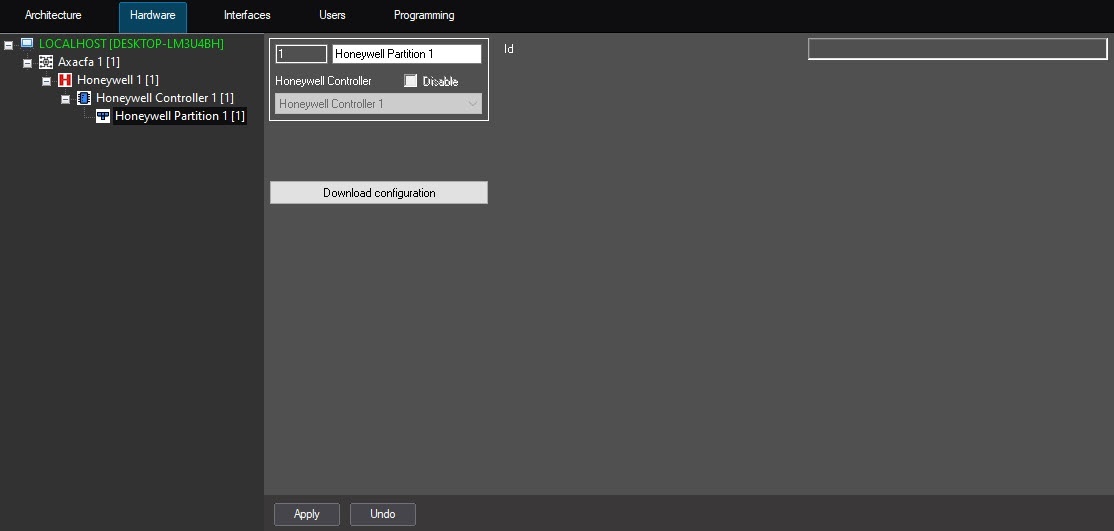This screenshot has width=1114, height=531.
Task: Open the Interfaces tab
Action: (247, 15)
